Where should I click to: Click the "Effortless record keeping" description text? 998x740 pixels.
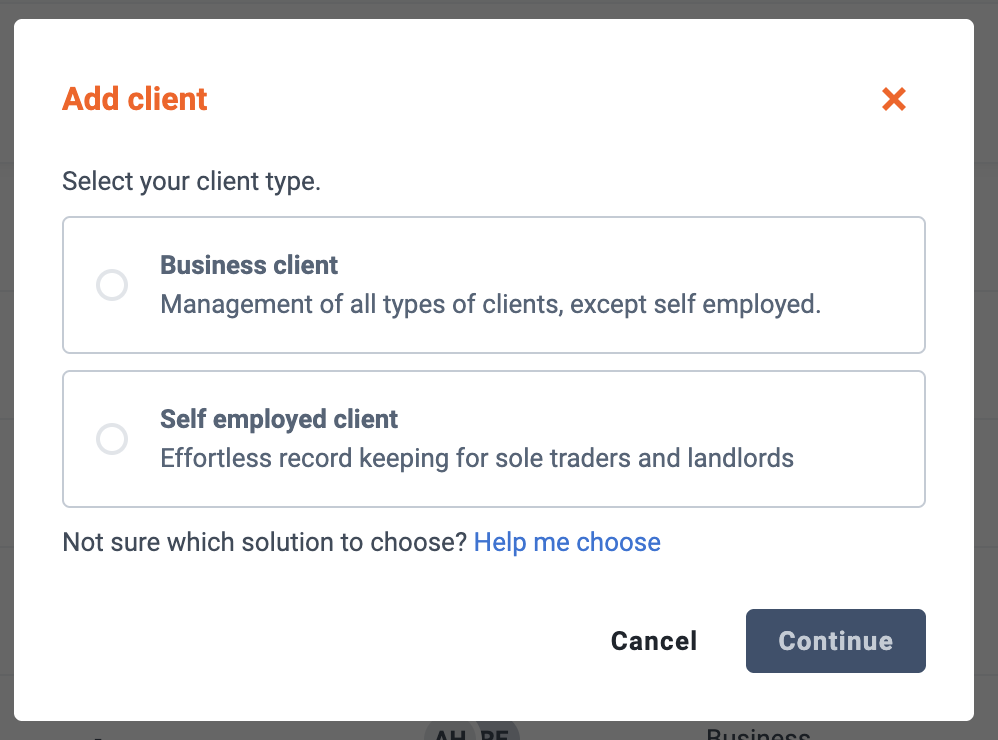tap(477, 458)
